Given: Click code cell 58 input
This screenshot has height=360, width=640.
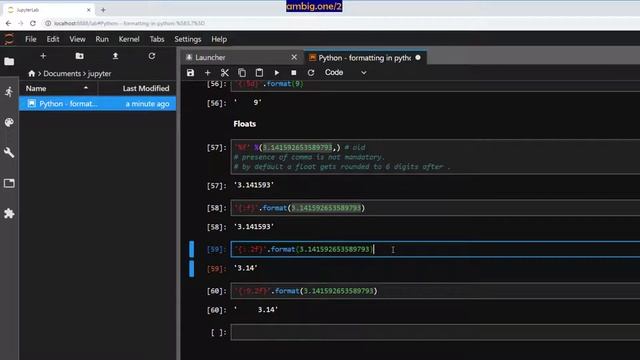Looking at the screenshot, I should (x=435, y=208).
